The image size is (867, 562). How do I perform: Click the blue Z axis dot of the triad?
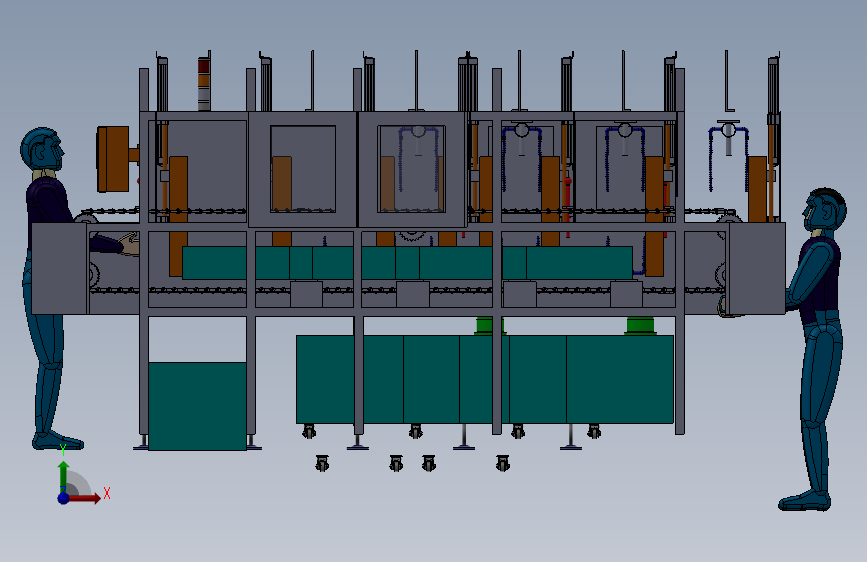pos(64,498)
